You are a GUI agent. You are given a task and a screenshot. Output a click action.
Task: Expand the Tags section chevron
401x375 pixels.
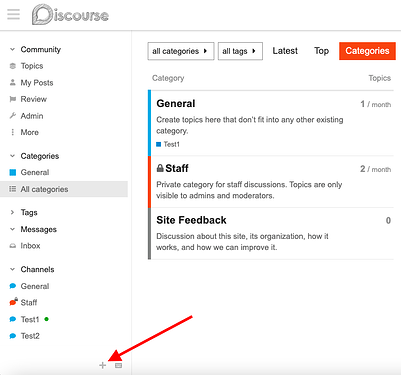pos(12,212)
